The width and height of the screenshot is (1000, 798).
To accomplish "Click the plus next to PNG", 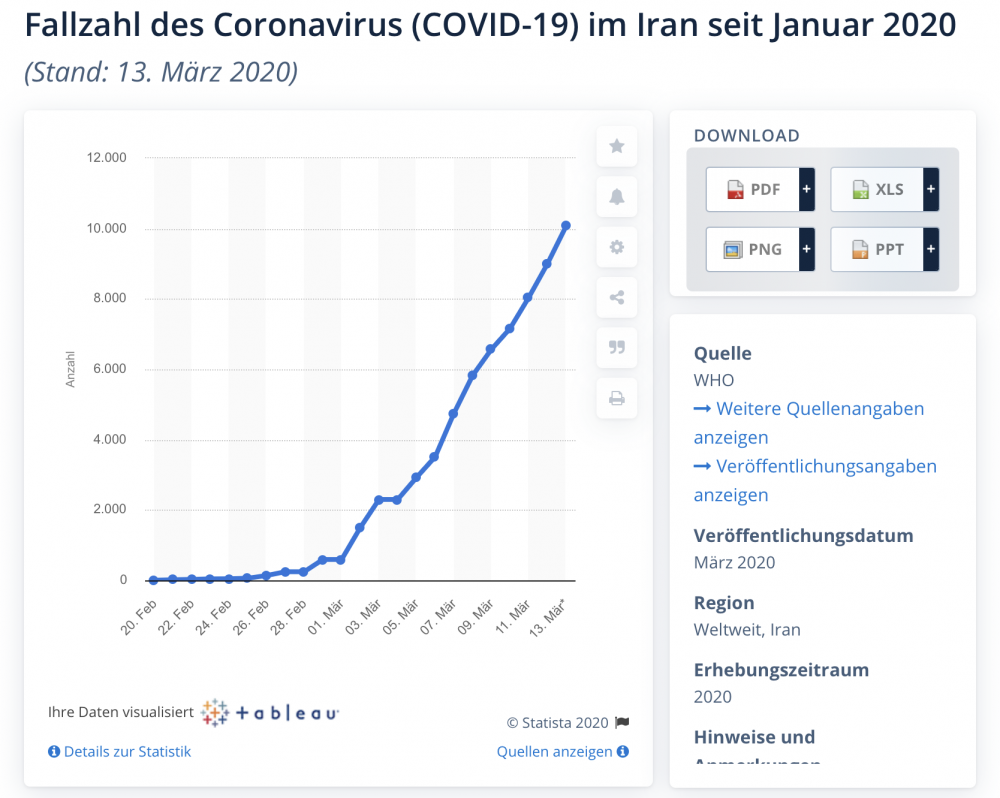I will pyautogui.click(x=807, y=249).
